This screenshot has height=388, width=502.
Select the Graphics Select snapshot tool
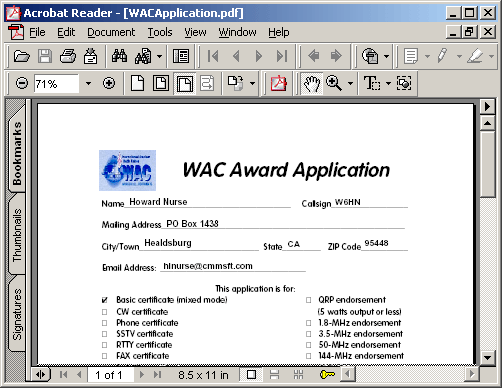404,83
